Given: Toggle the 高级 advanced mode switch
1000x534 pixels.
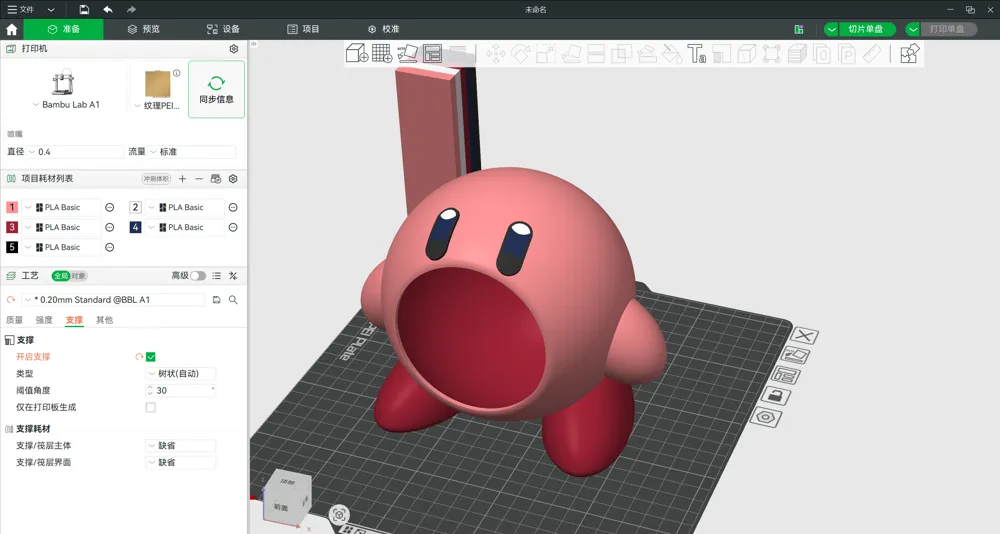Looking at the screenshot, I should tap(198, 276).
